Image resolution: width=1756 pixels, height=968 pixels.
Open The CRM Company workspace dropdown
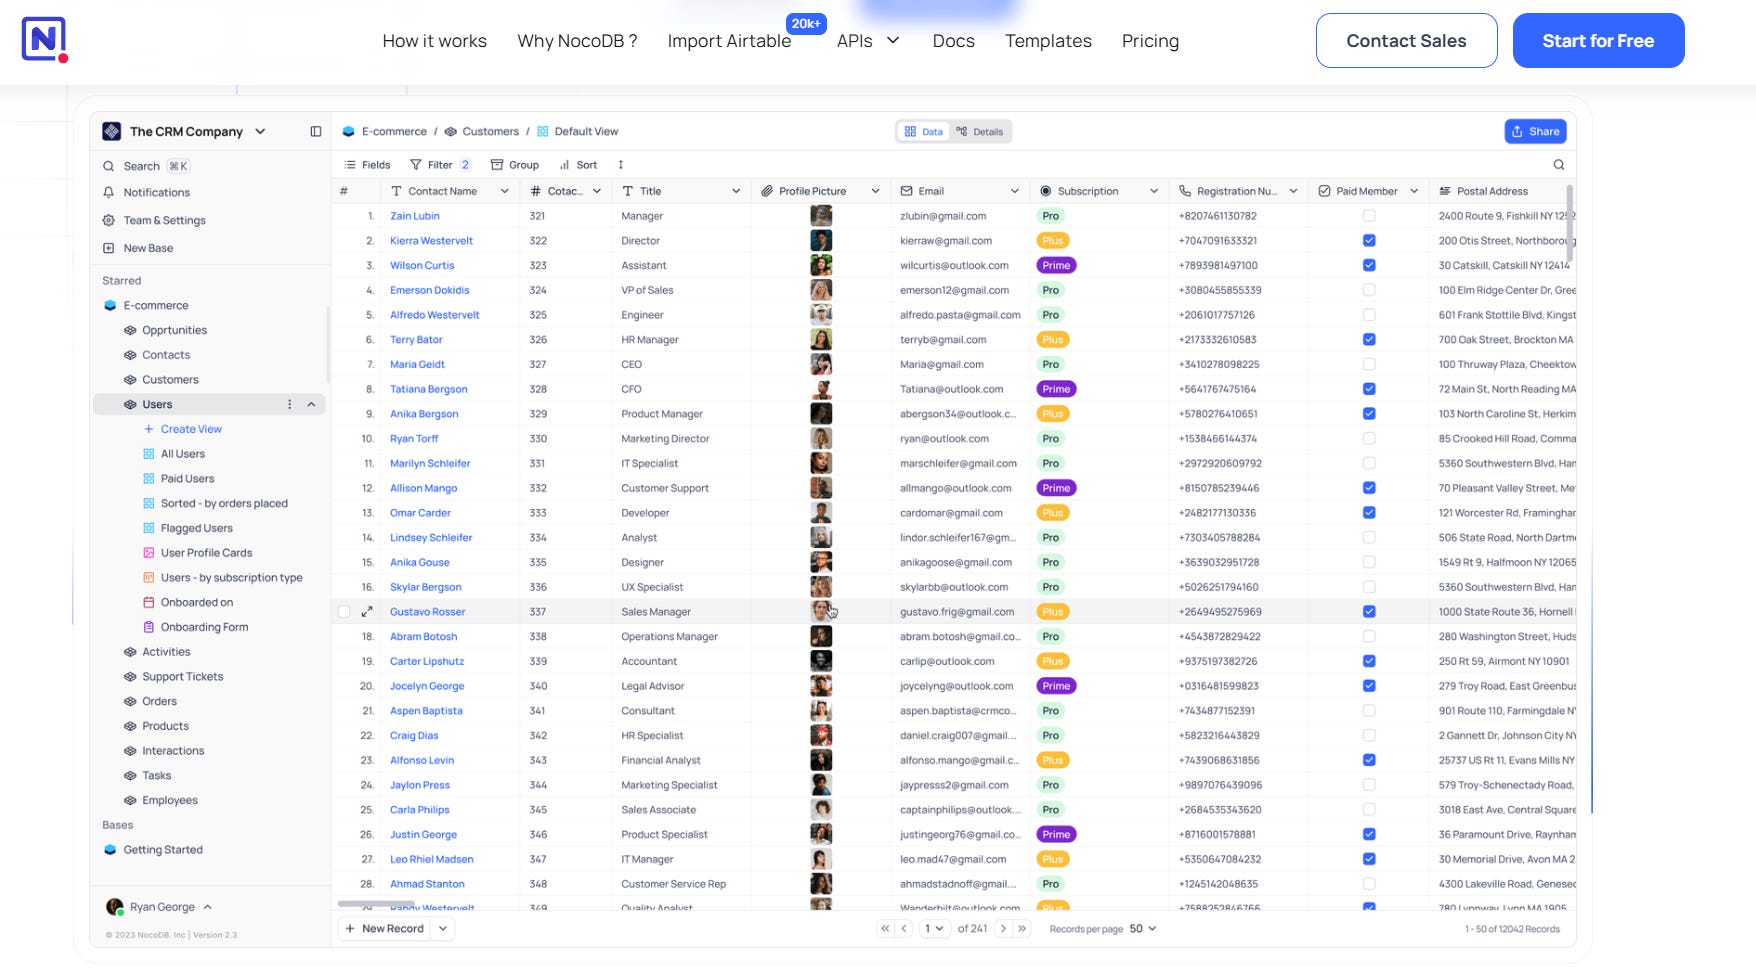pos(260,131)
